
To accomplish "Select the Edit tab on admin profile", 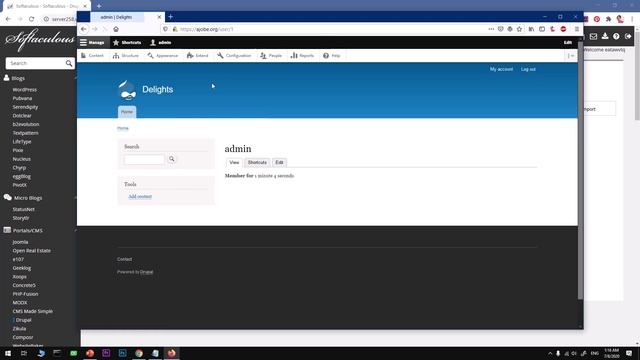I will [x=279, y=162].
